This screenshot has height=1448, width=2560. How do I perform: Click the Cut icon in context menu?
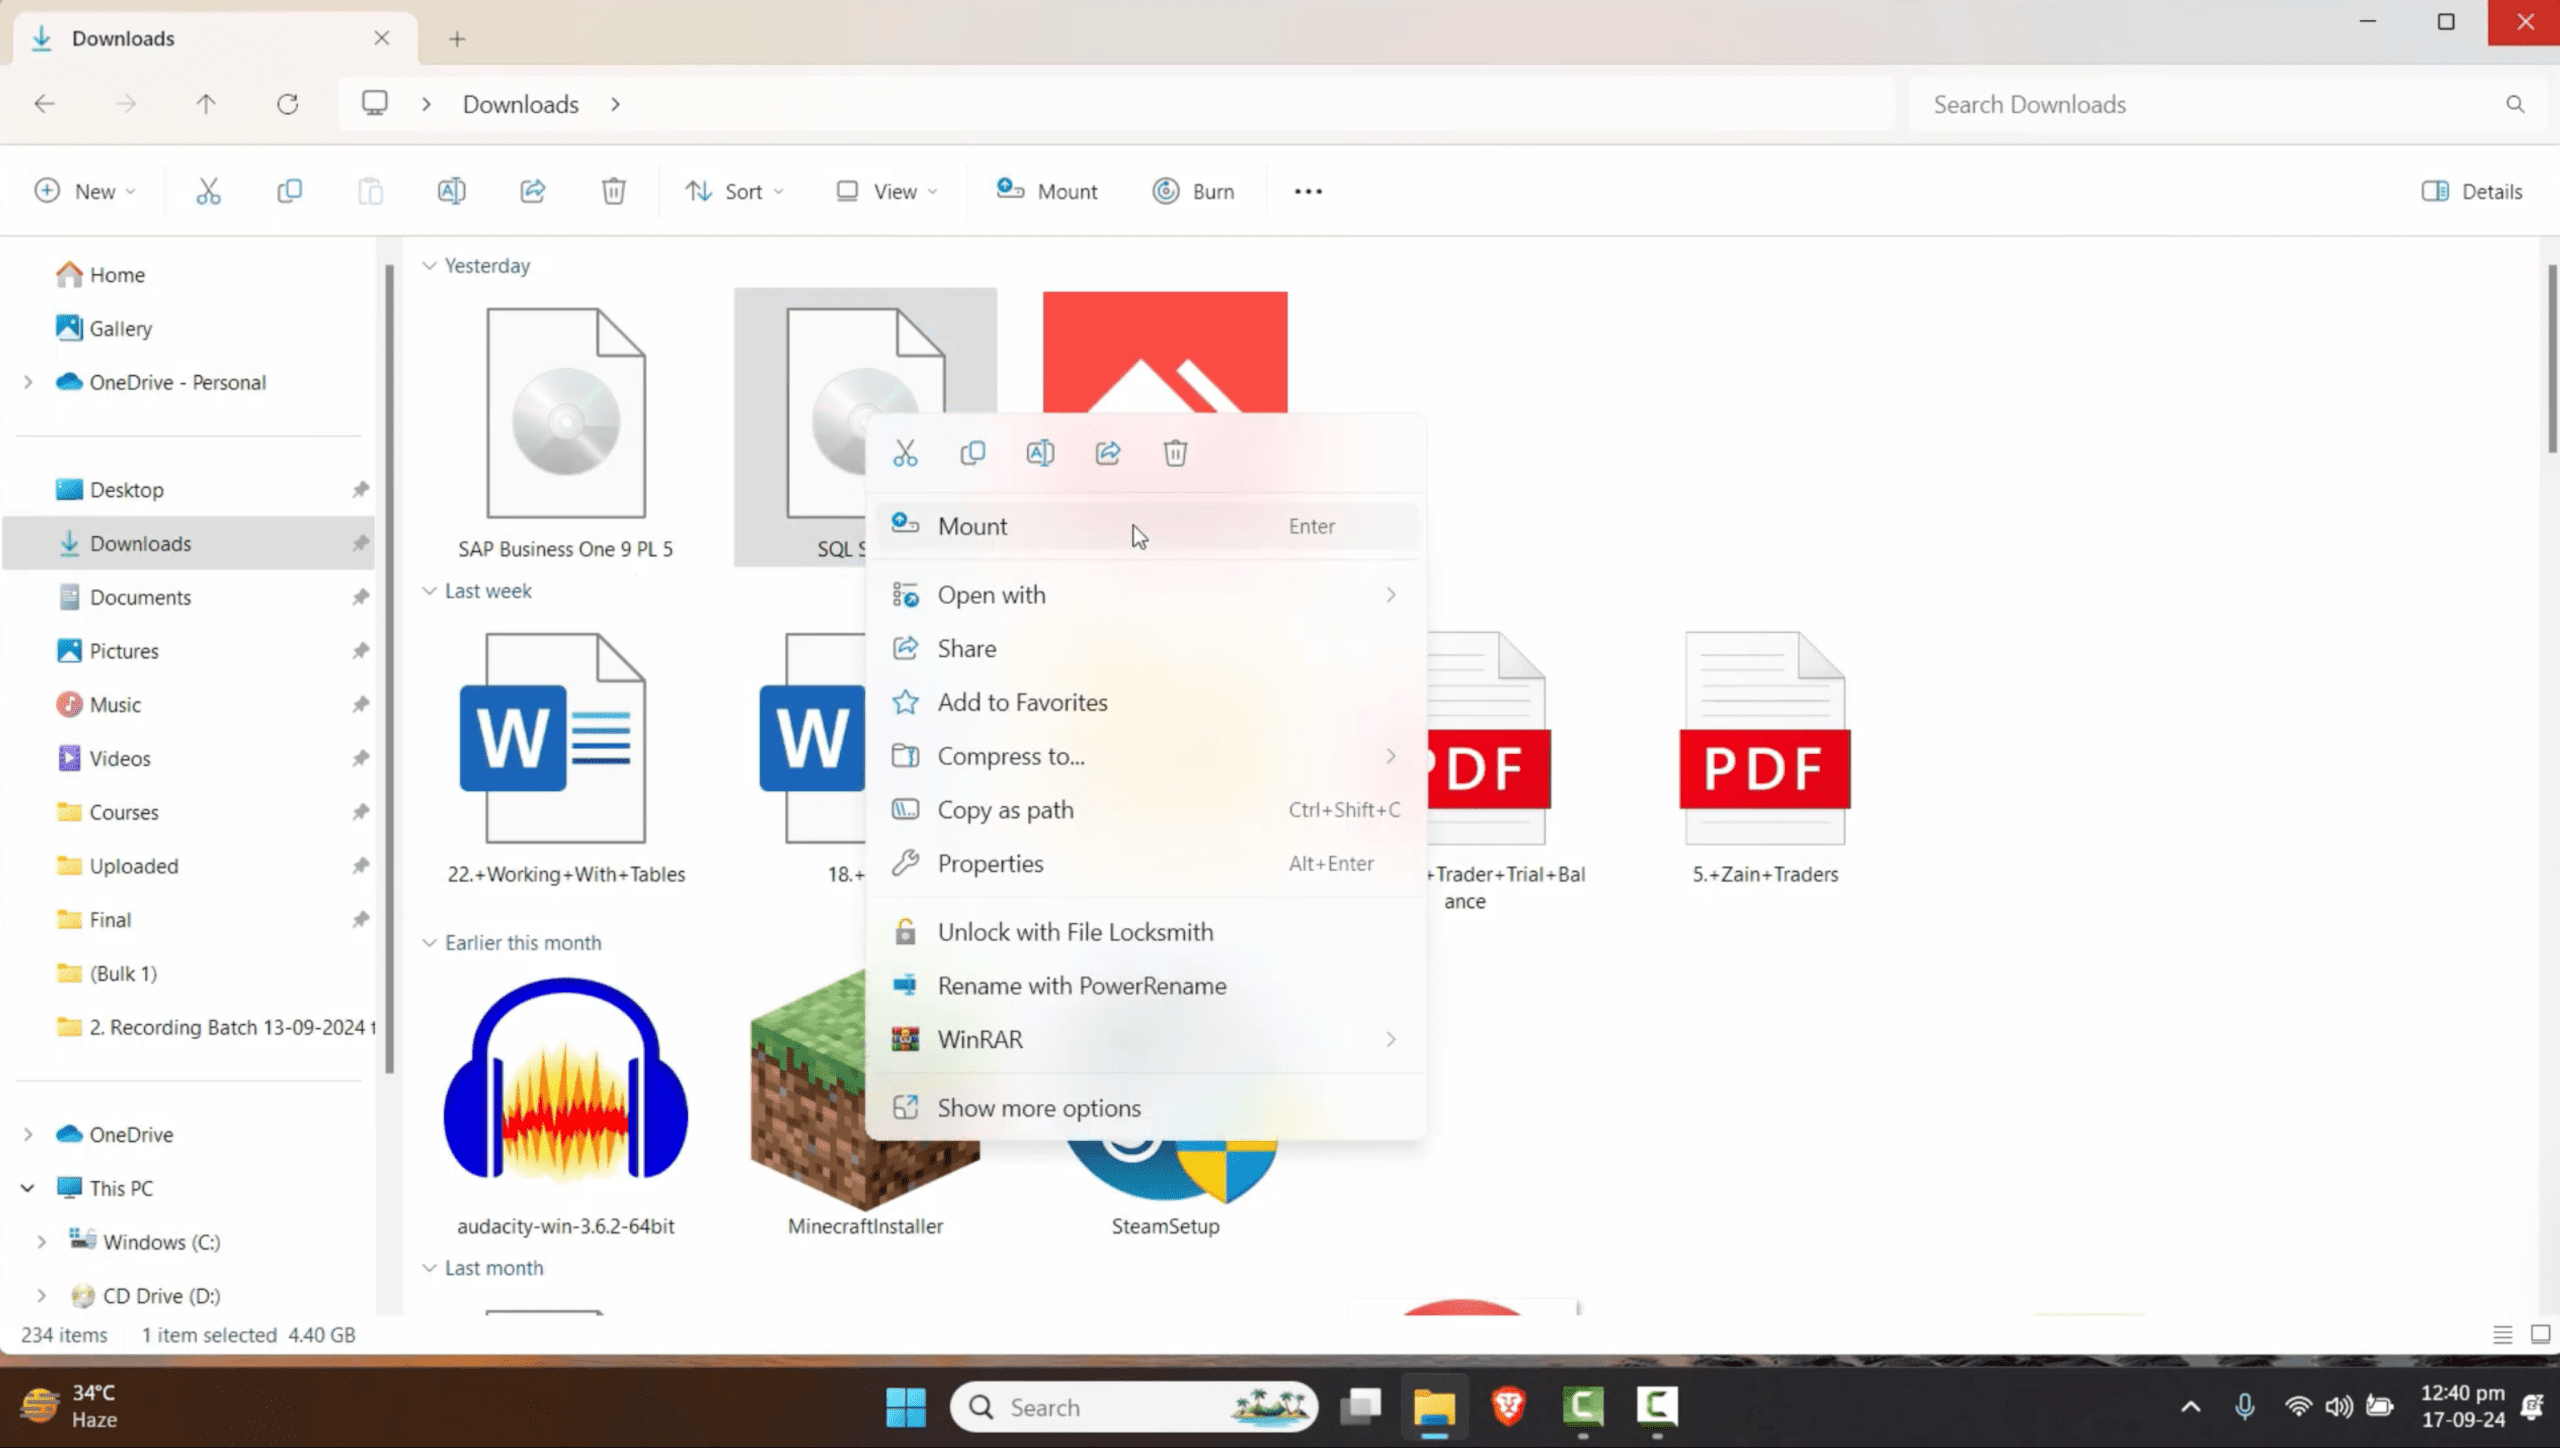(905, 453)
